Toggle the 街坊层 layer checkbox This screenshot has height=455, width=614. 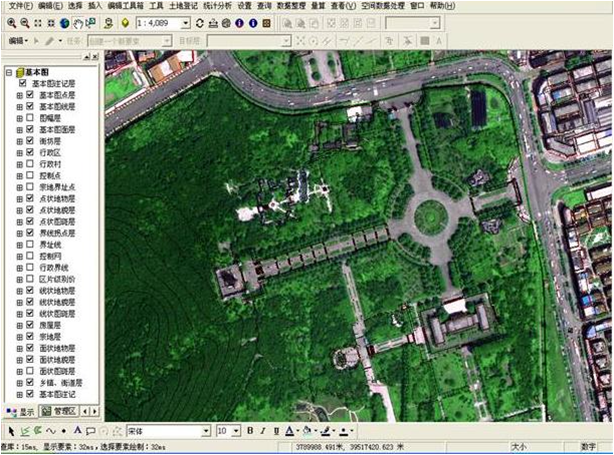(30, 141)
